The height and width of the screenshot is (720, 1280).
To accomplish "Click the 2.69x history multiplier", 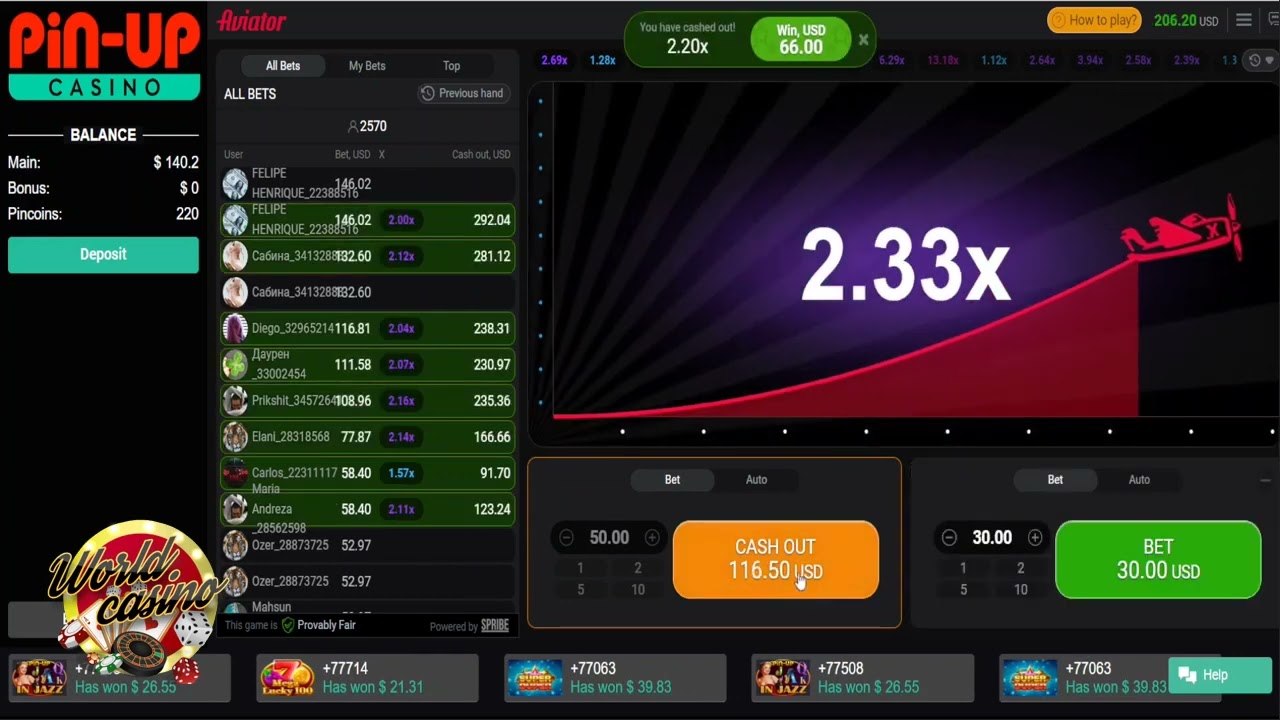I will [554, 61].
